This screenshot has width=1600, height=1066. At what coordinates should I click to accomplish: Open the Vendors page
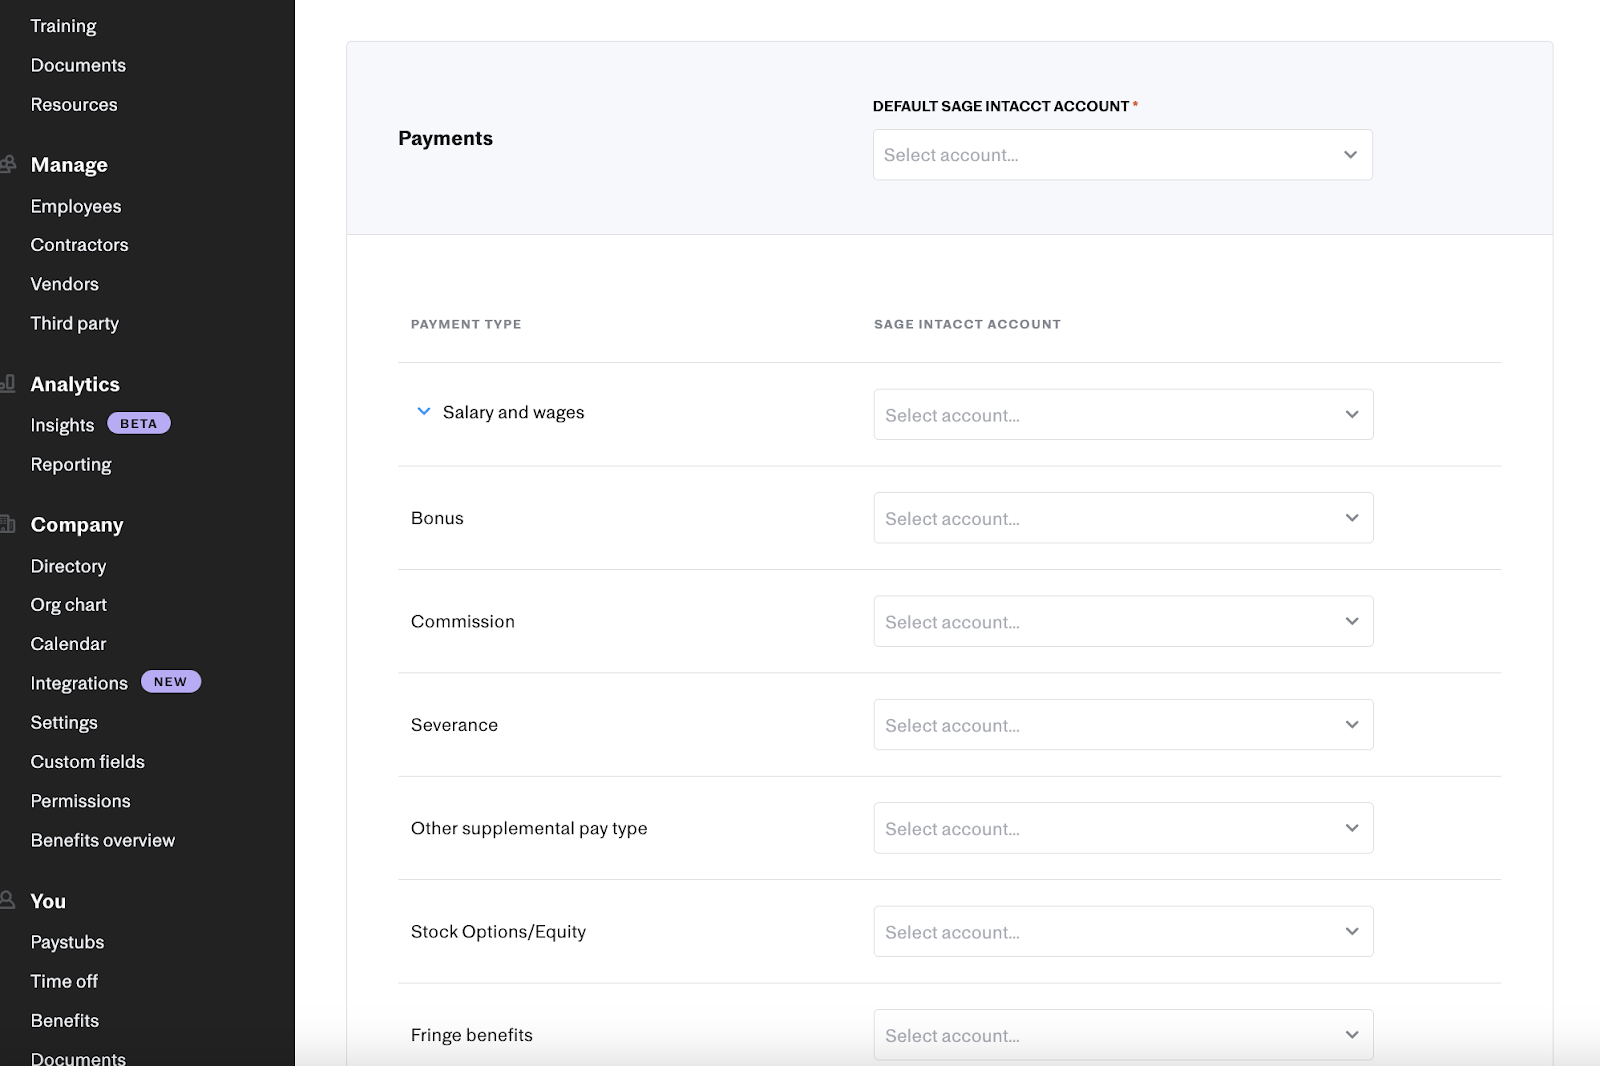click(x=64, y=284)
